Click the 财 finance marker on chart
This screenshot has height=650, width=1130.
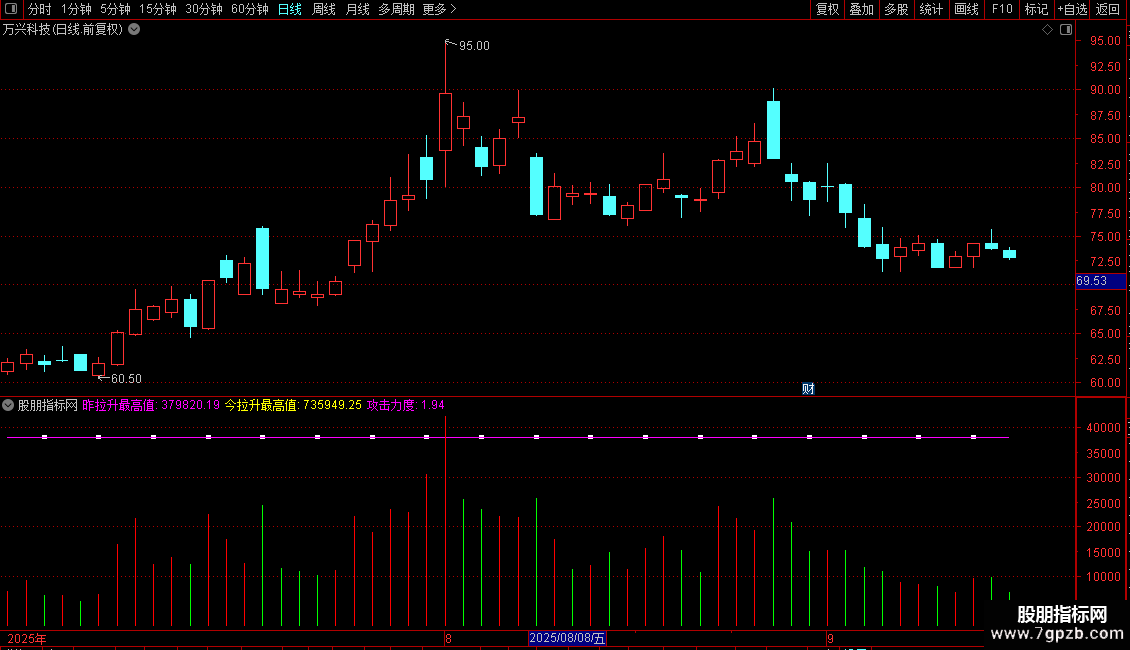(808, 389)
